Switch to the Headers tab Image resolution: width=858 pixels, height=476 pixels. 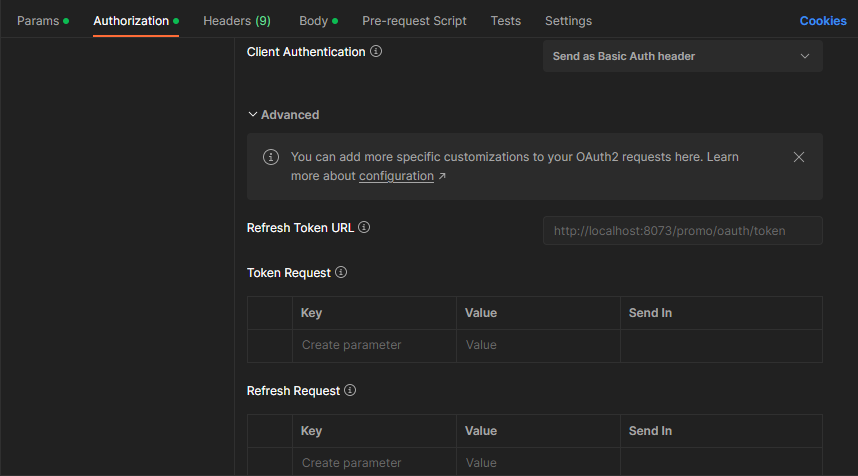[x=236, y=20]
